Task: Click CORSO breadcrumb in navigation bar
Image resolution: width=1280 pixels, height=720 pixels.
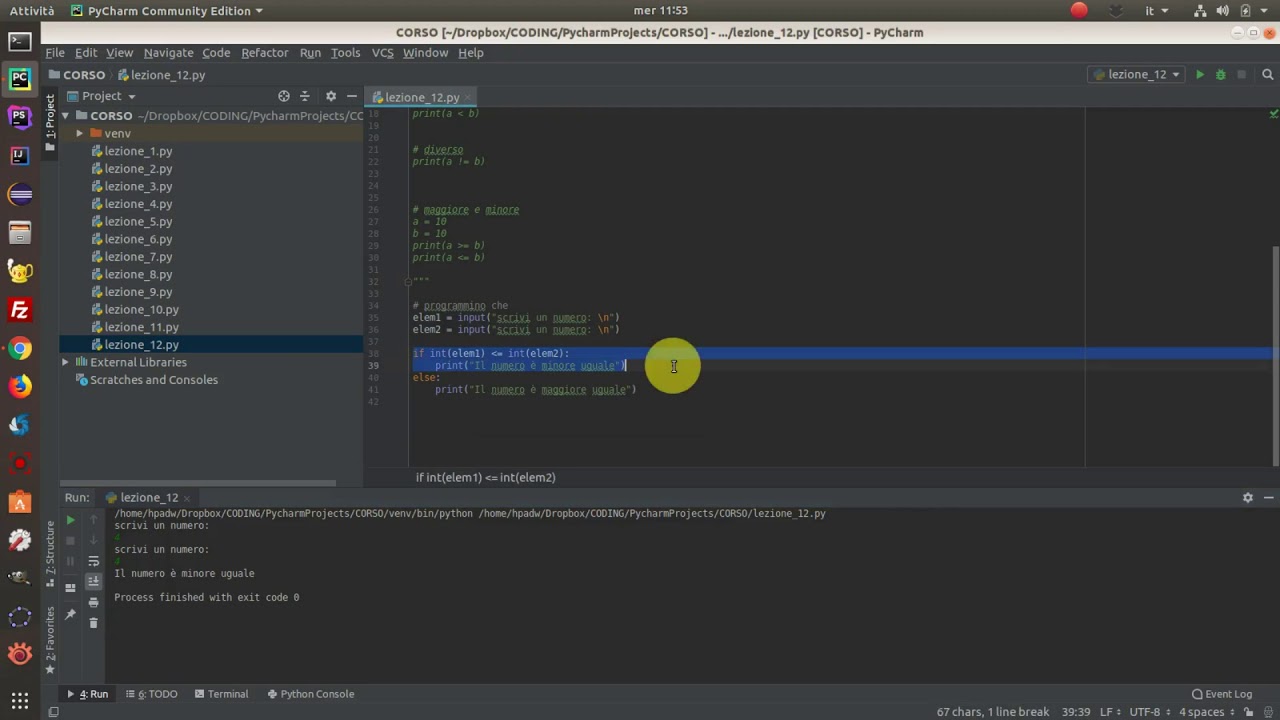Action: click(75, 75)
